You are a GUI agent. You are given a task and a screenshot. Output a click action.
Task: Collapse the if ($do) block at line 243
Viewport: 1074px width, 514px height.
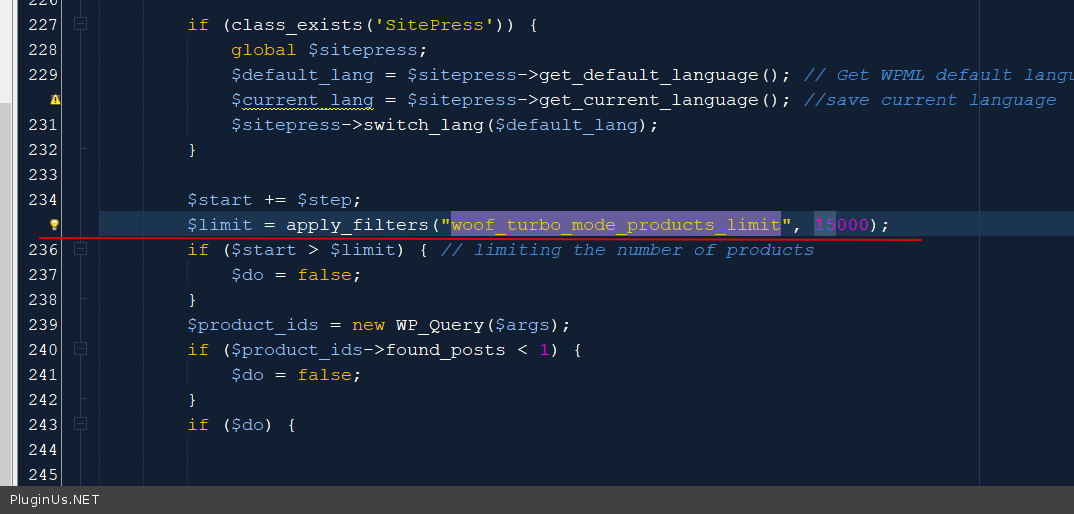pyautogui.click(x=80, y=424)
